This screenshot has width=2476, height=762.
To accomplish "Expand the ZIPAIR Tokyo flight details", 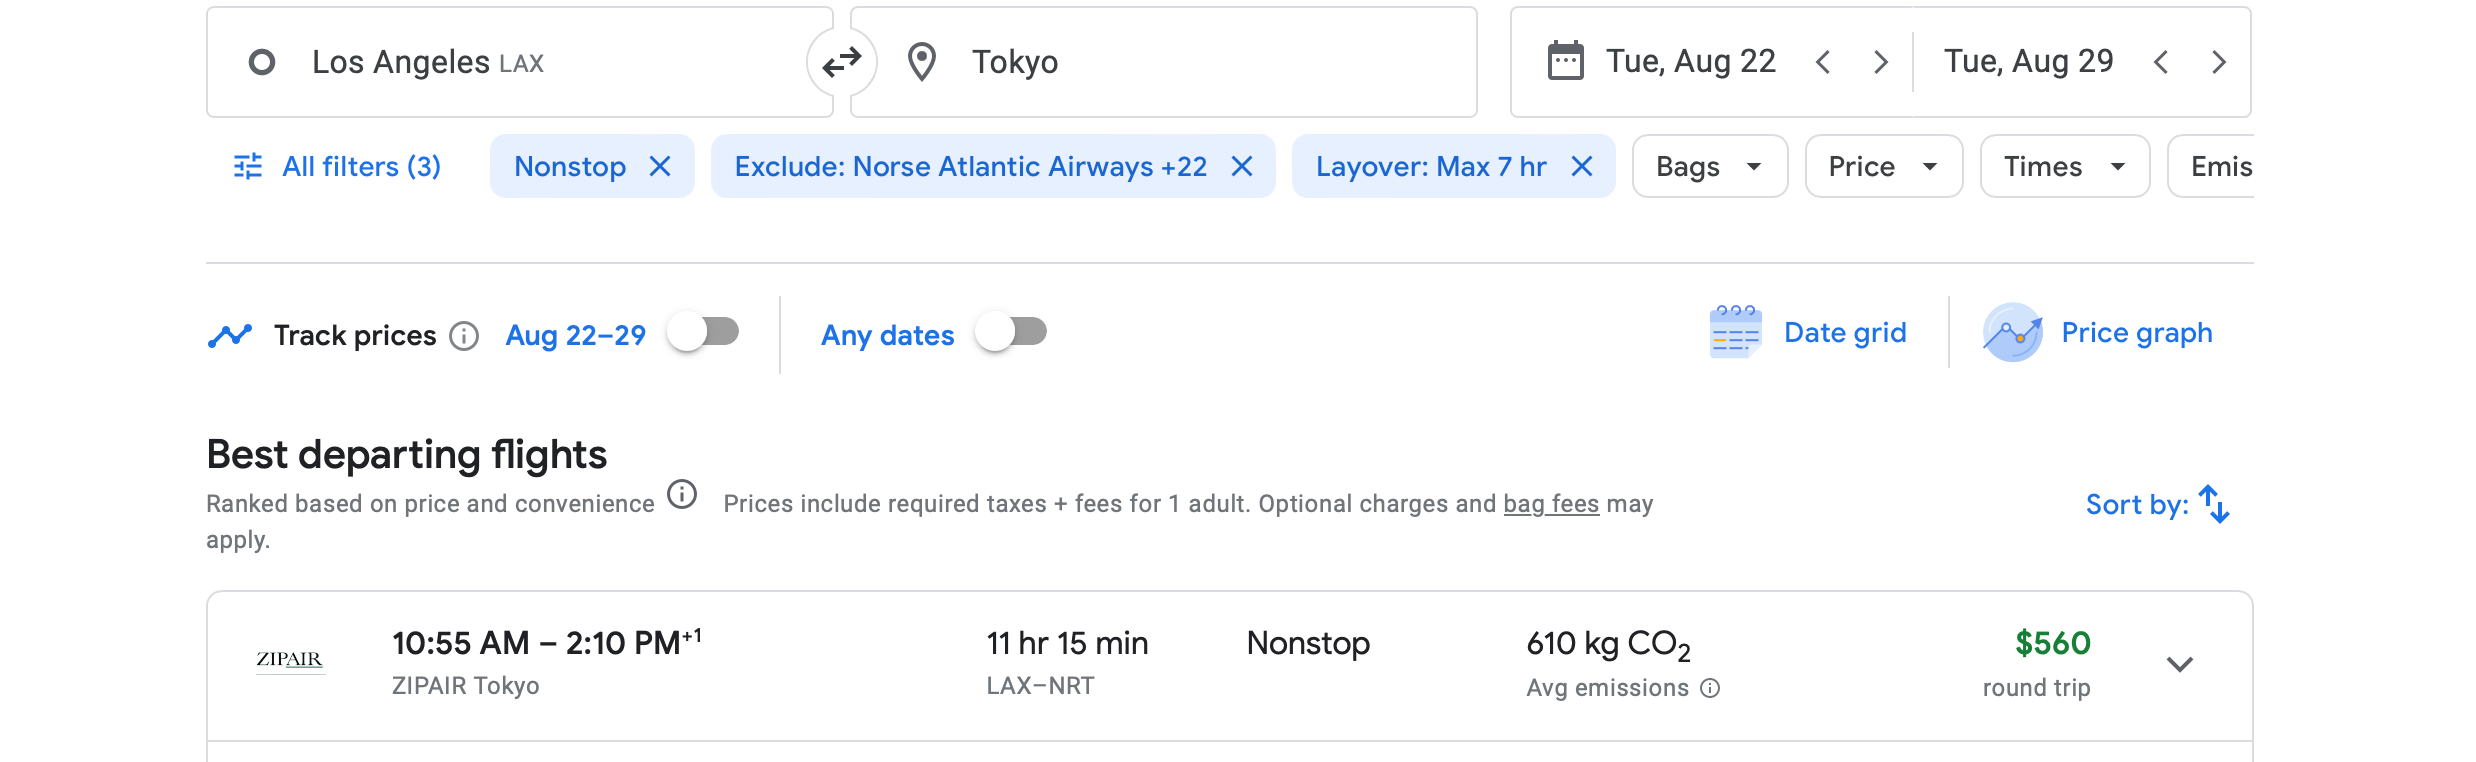I will 2180,665.
